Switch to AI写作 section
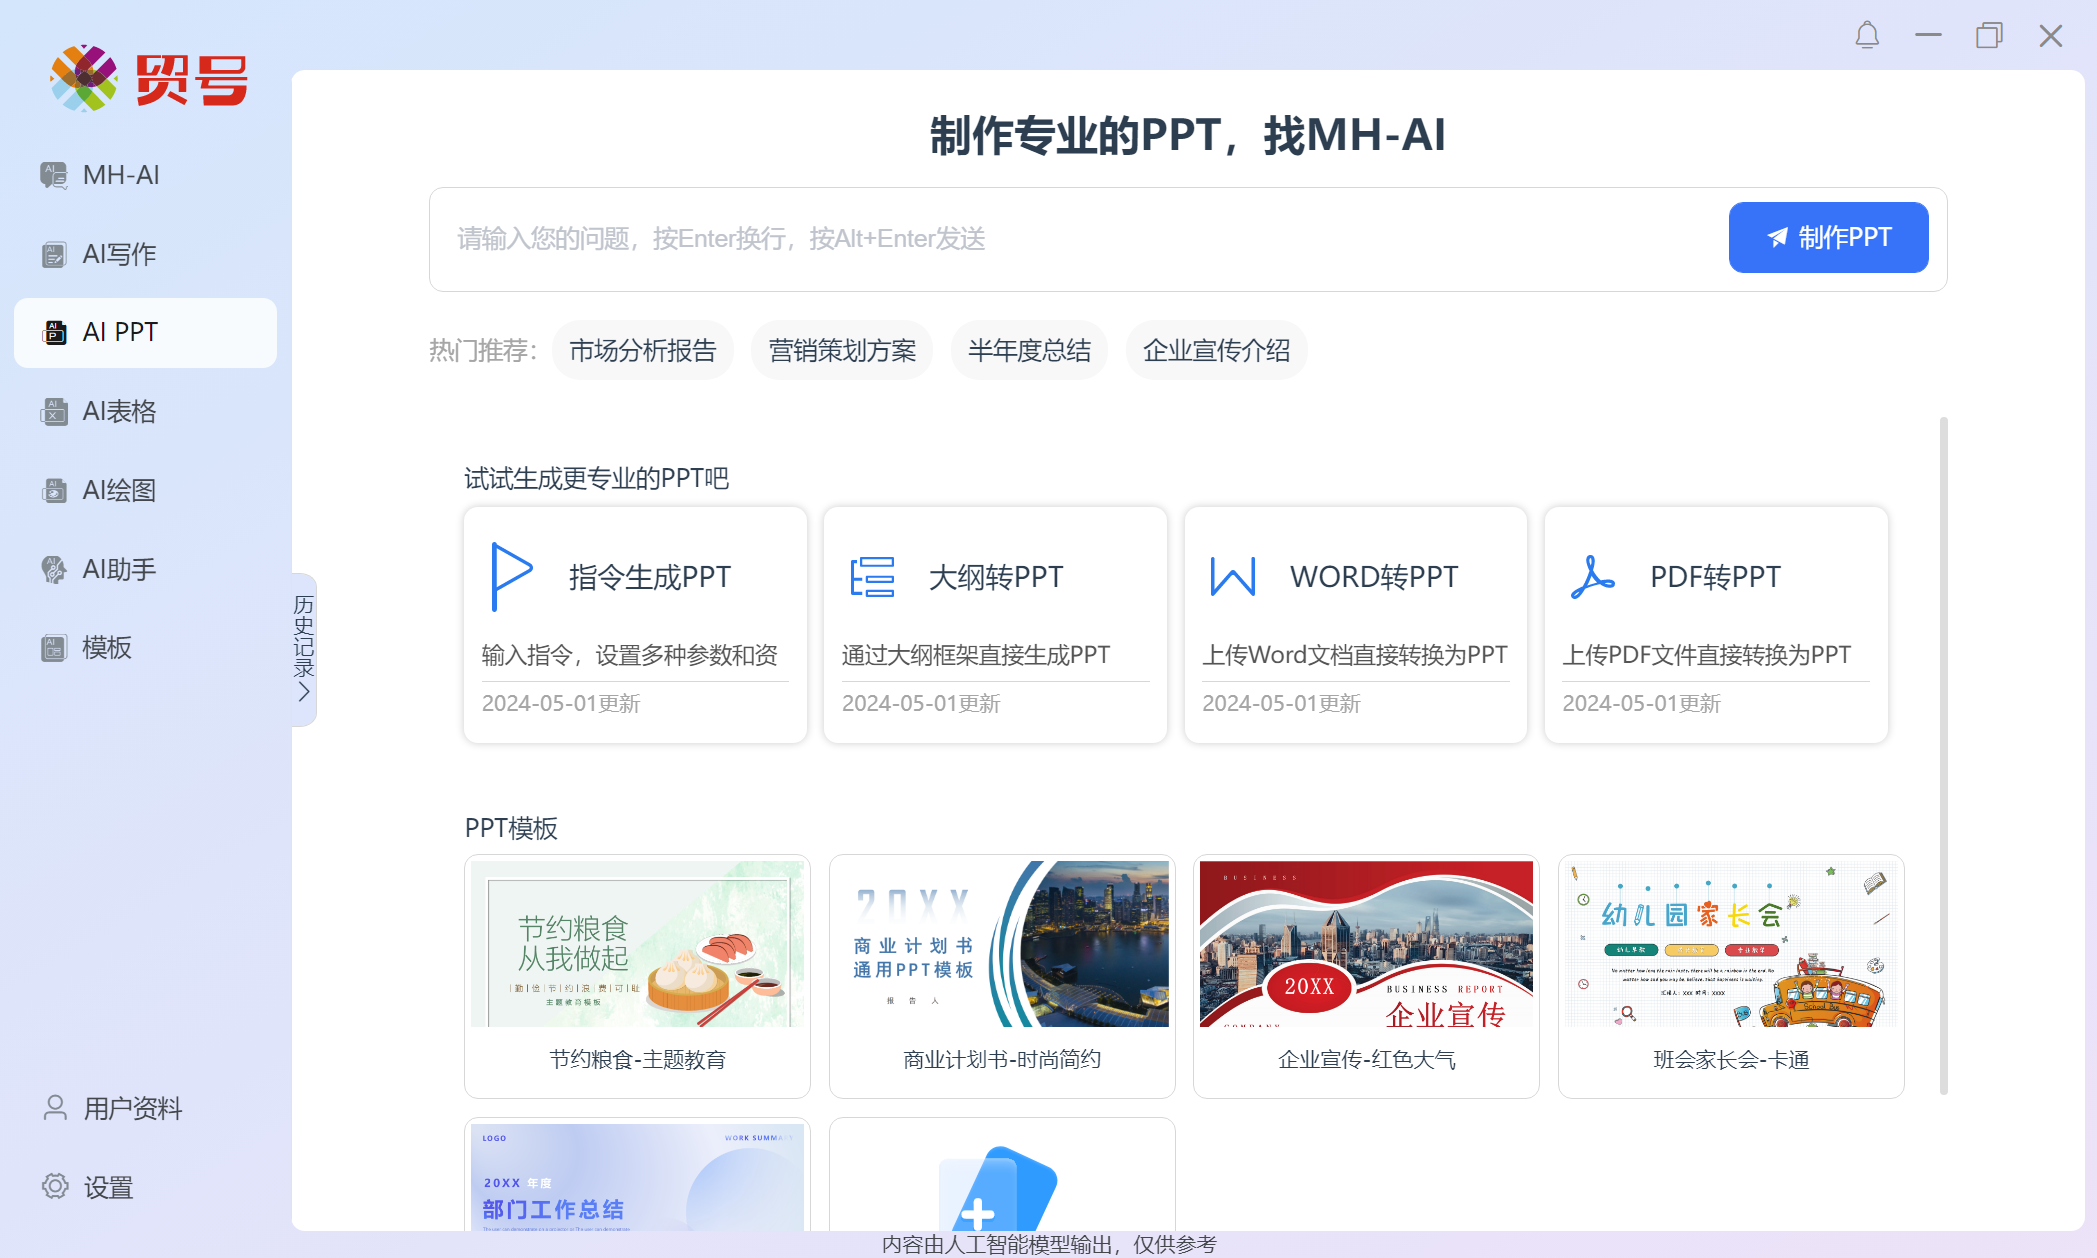2097x1258 pixels. pos(145,254)
